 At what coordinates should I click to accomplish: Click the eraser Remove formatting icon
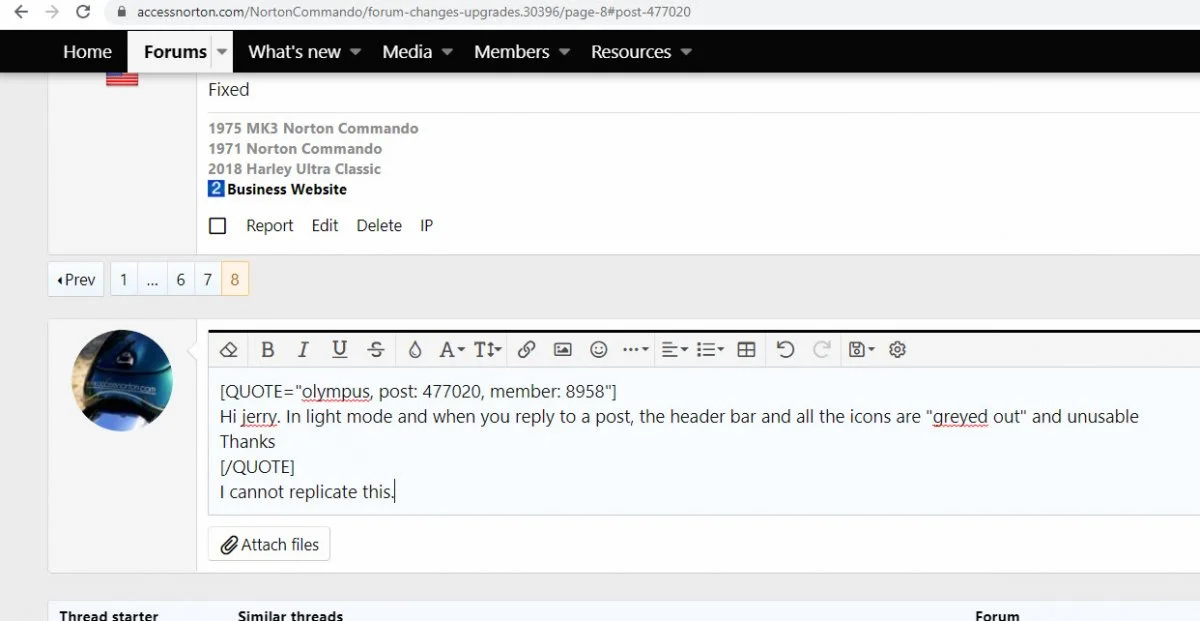(x=229, y=350)
